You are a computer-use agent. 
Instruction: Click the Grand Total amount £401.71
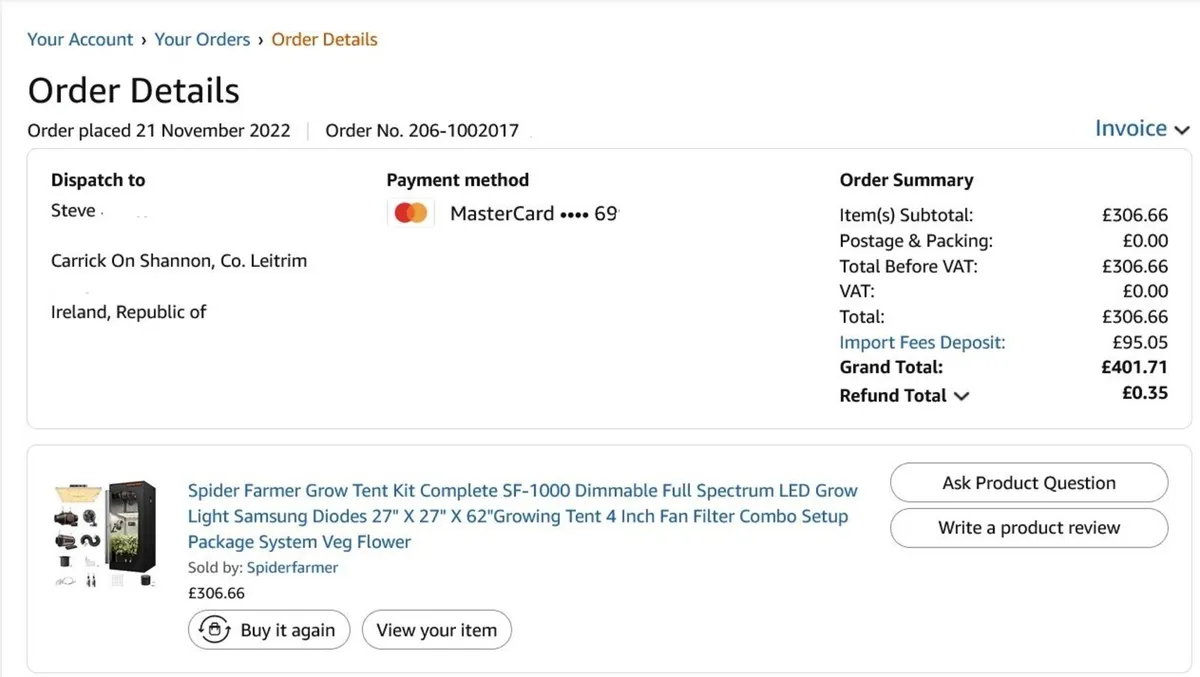[x=1134, y=367]
